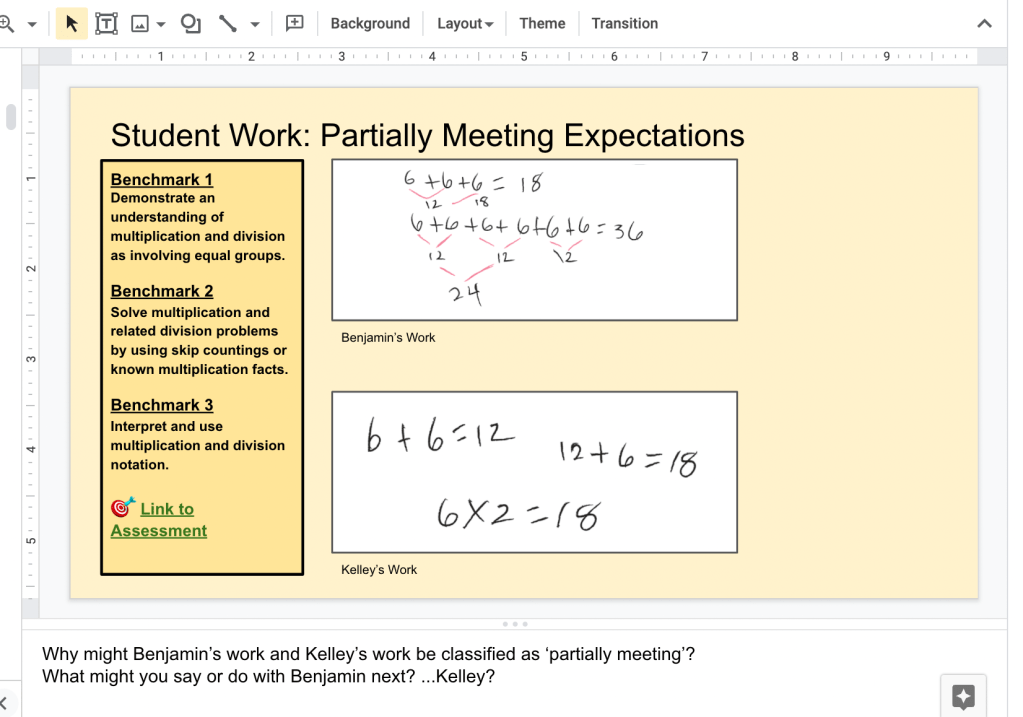
Task: Click the Background button
Action: 370,23
